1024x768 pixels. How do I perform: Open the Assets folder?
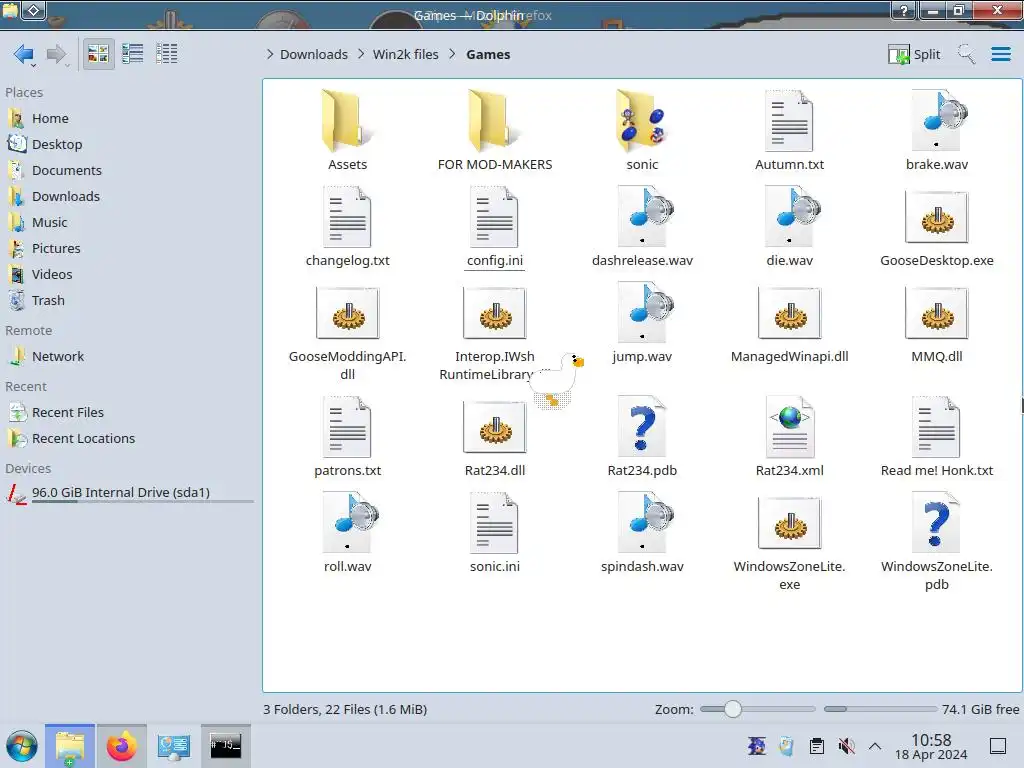click(x=347, y=131)
